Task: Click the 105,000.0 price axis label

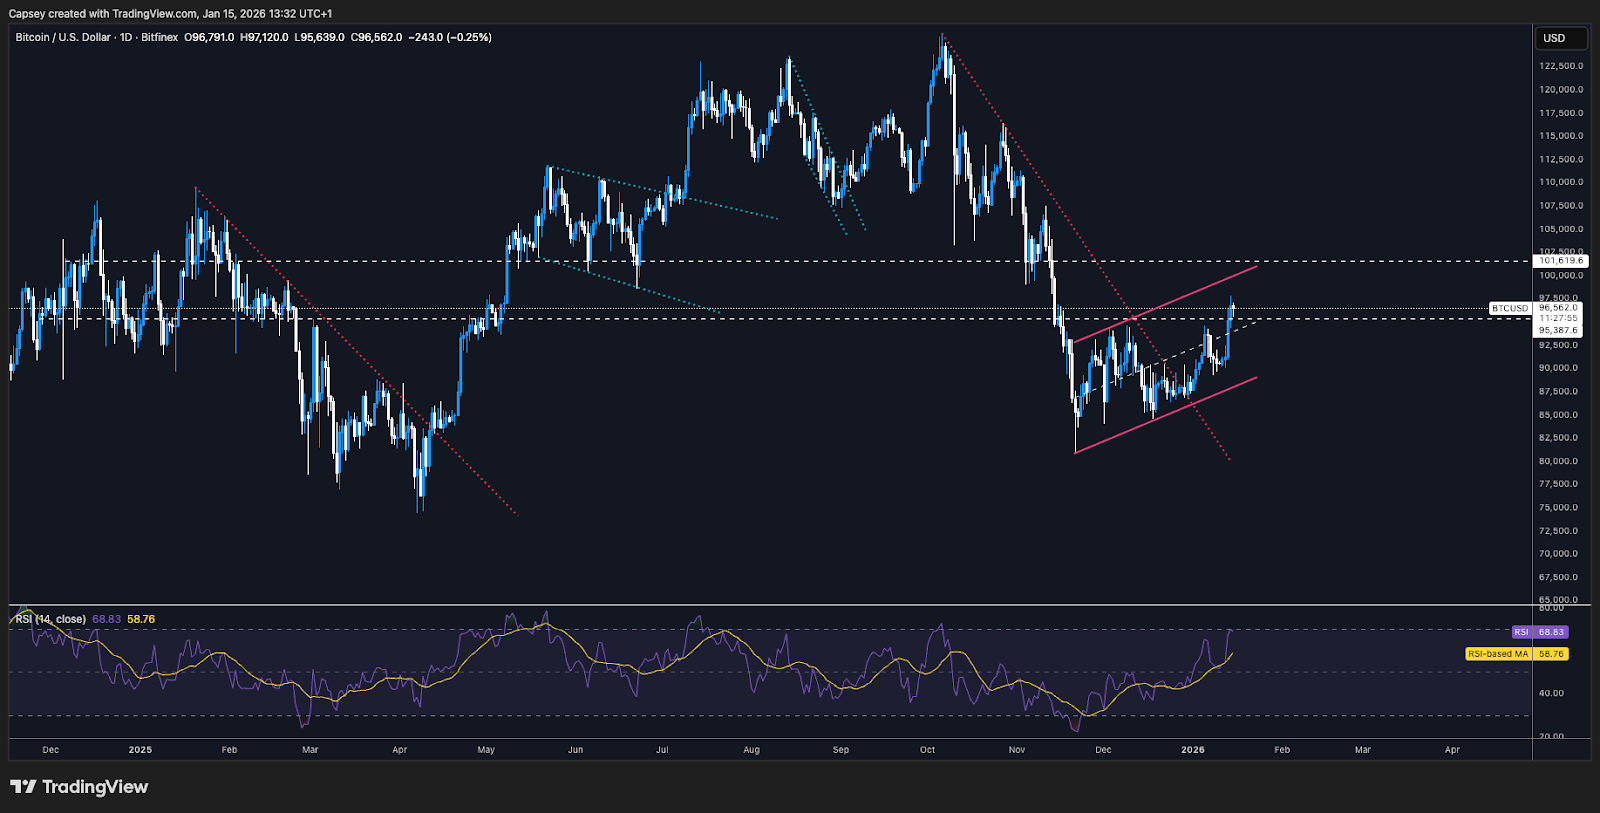Action: [x=1561, y=229]
